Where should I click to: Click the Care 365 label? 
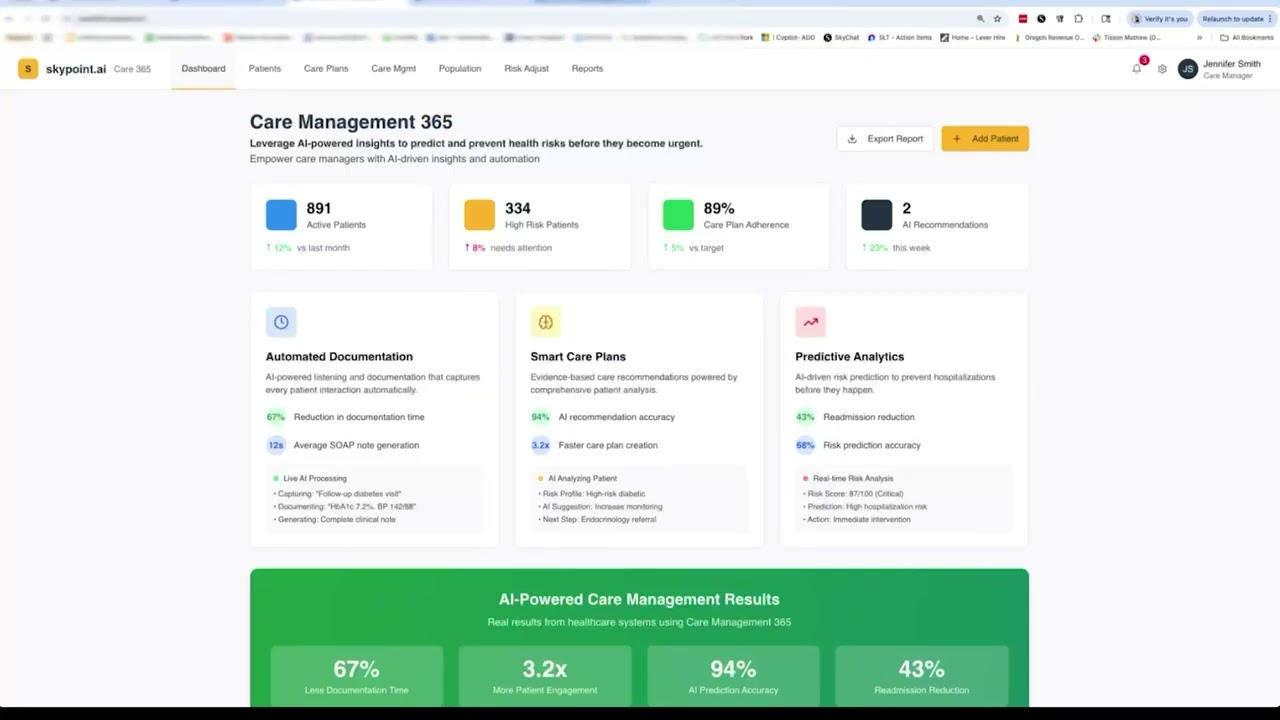132,69
